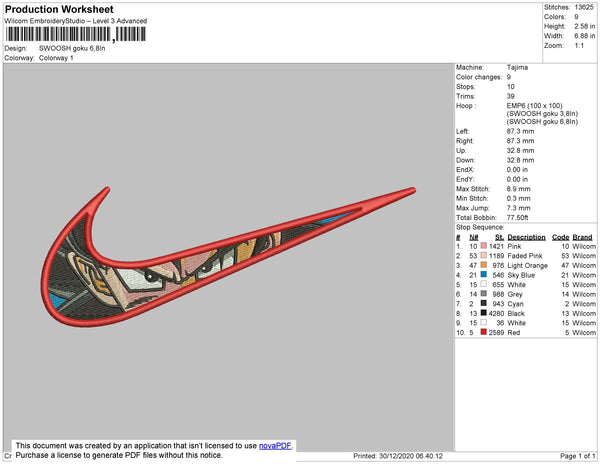Click the 'Page 1 of 1' footer text
Viewport: 600px width, 464px height.
pyautogui.click(x=577, y=456)
